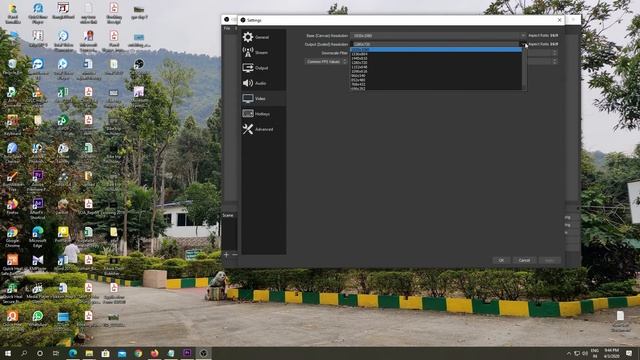Open Cortana from the taskbar

pos(40,353)
